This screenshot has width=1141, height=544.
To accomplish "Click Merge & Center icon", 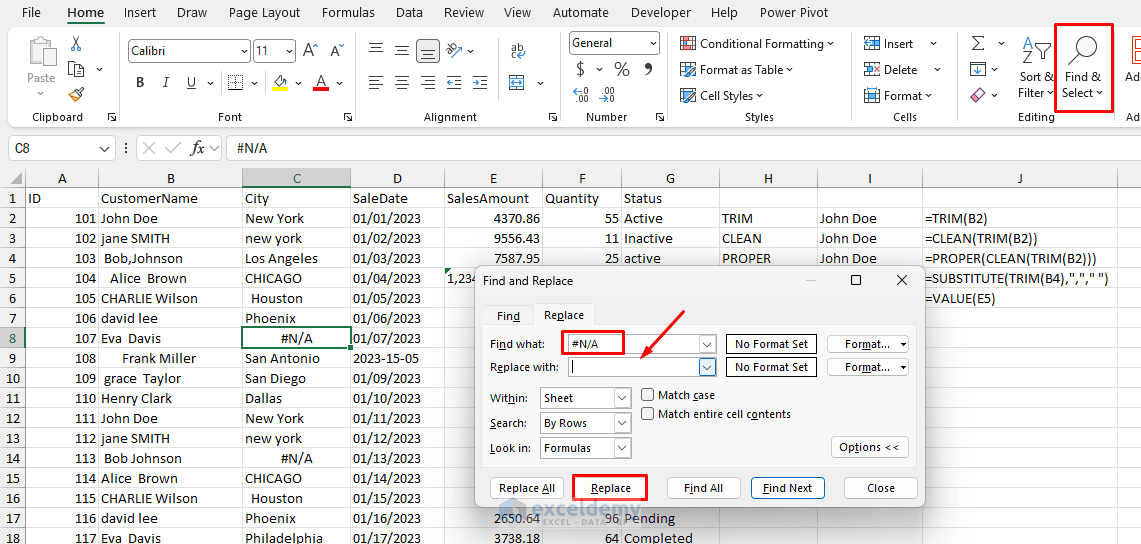I will coord(517,82).
